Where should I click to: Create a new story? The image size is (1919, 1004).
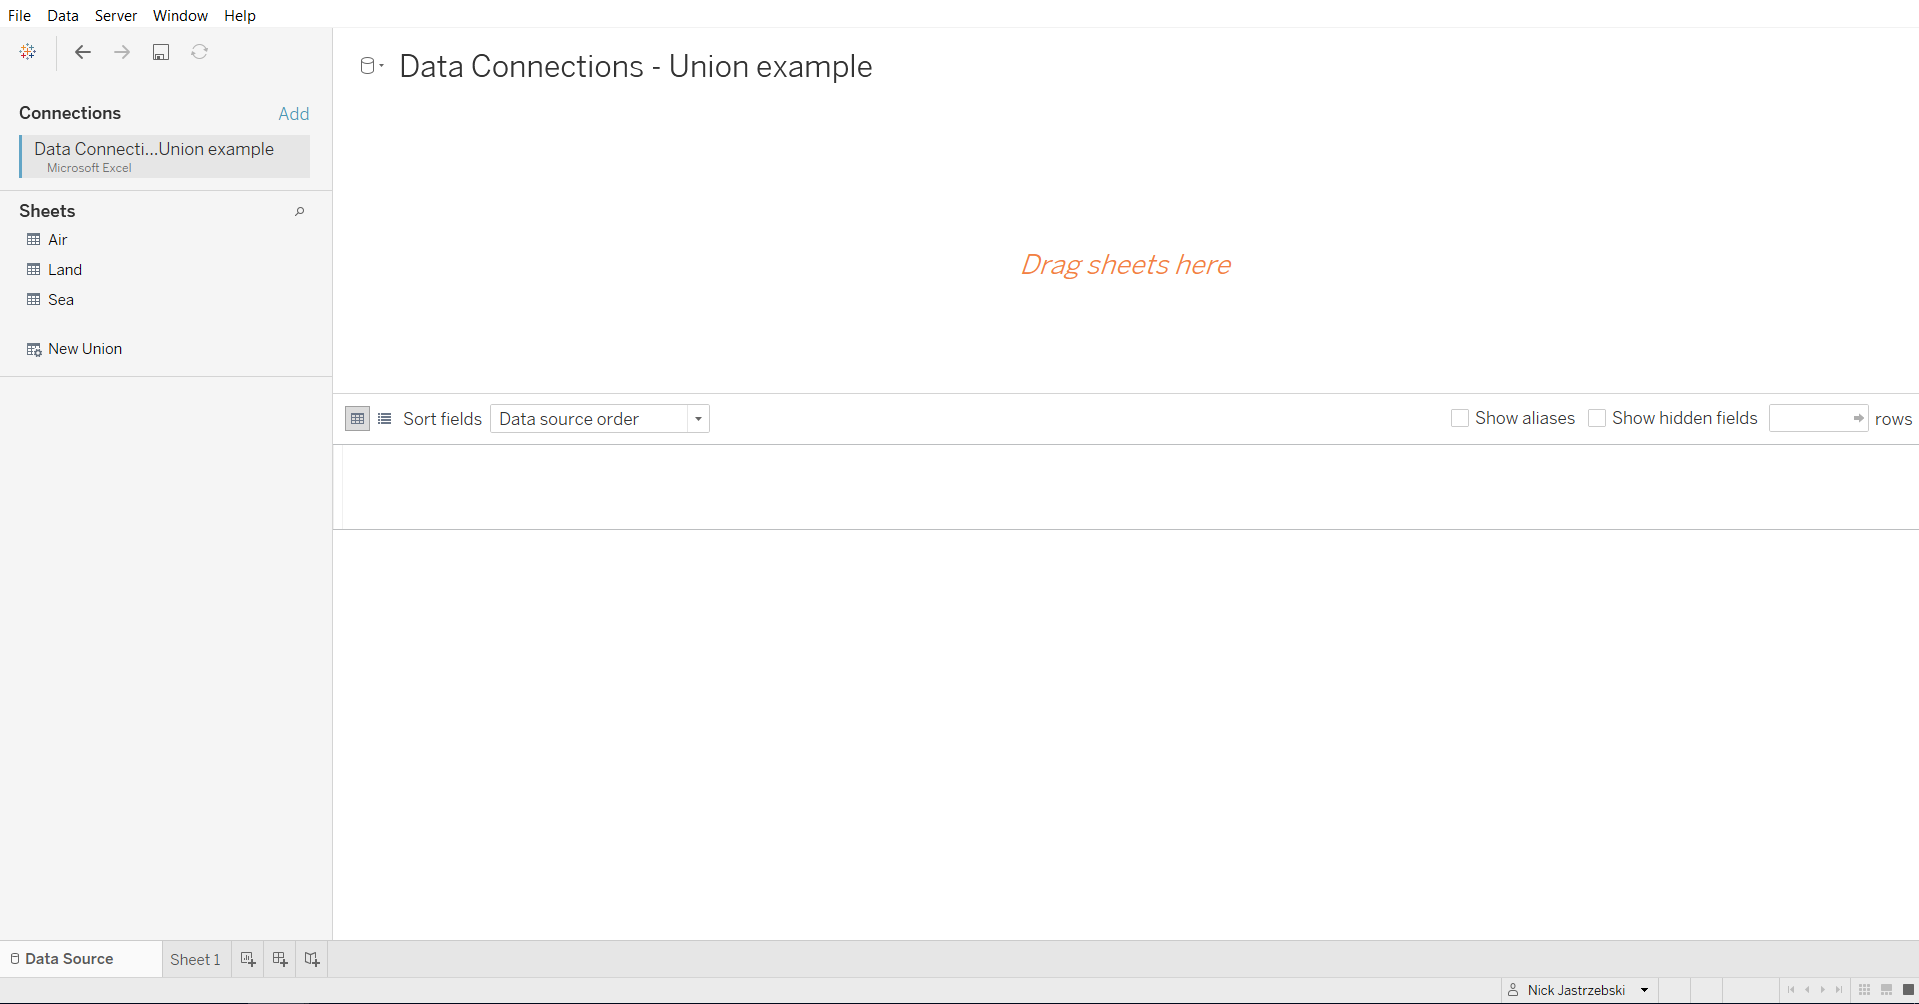point(311,959)
